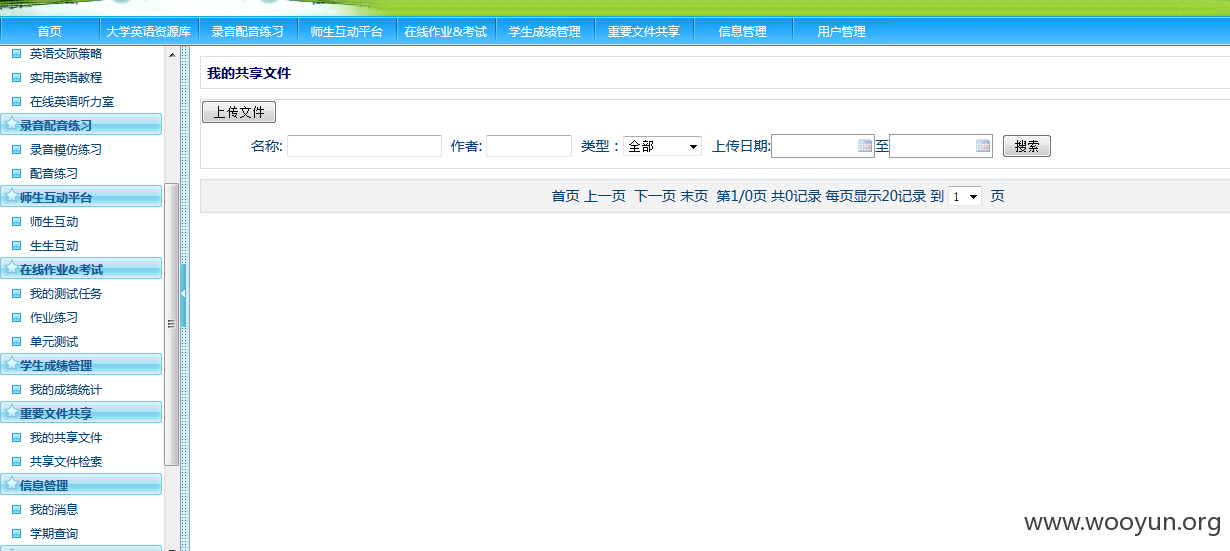Open the page number dropdown
This screenshot has width=1230, height=551.
point(965,197)
